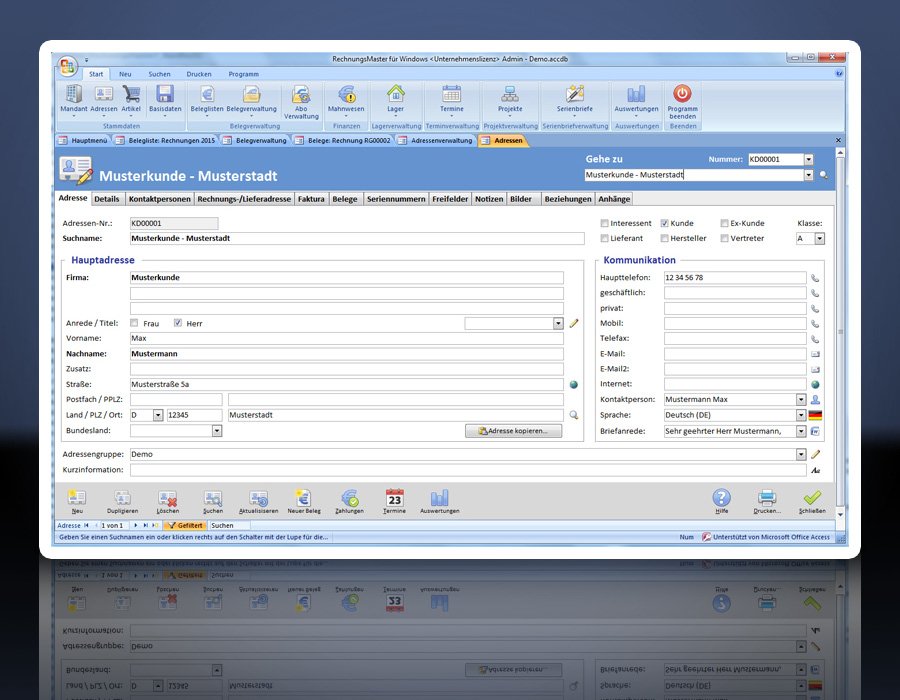Click the Duplizieren icon in bottom toolbar
The image size is (900, 700).
pos(122,499)
